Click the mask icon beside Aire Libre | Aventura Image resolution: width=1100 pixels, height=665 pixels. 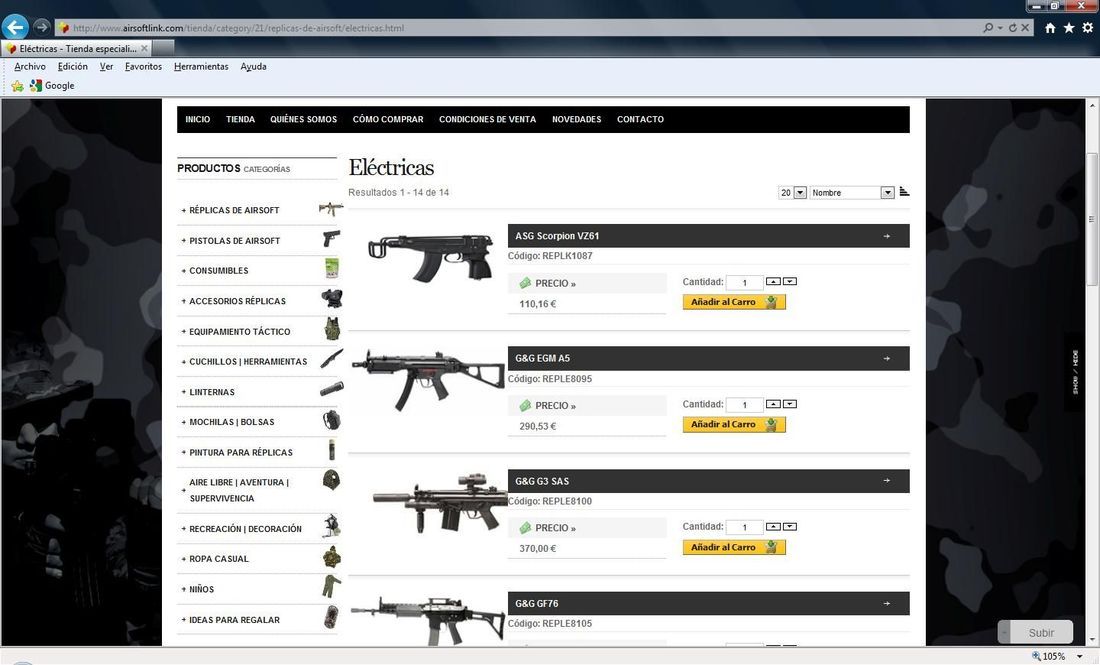tap(331, 481)
